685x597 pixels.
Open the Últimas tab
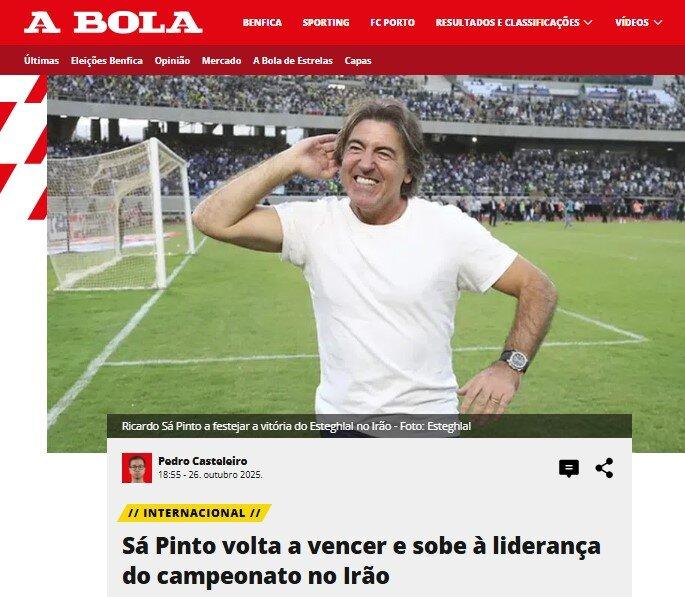(42, 61)
